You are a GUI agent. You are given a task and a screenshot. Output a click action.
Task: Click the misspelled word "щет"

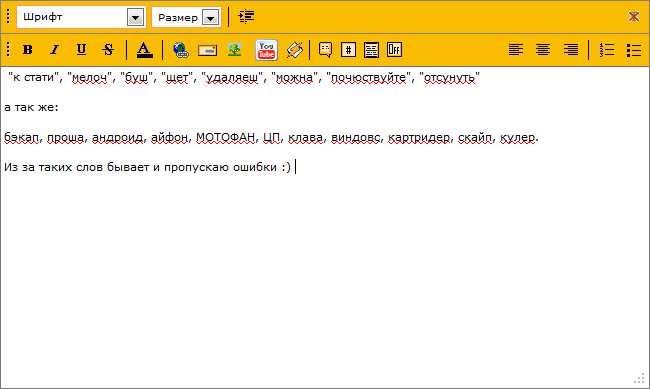[177, 78]
